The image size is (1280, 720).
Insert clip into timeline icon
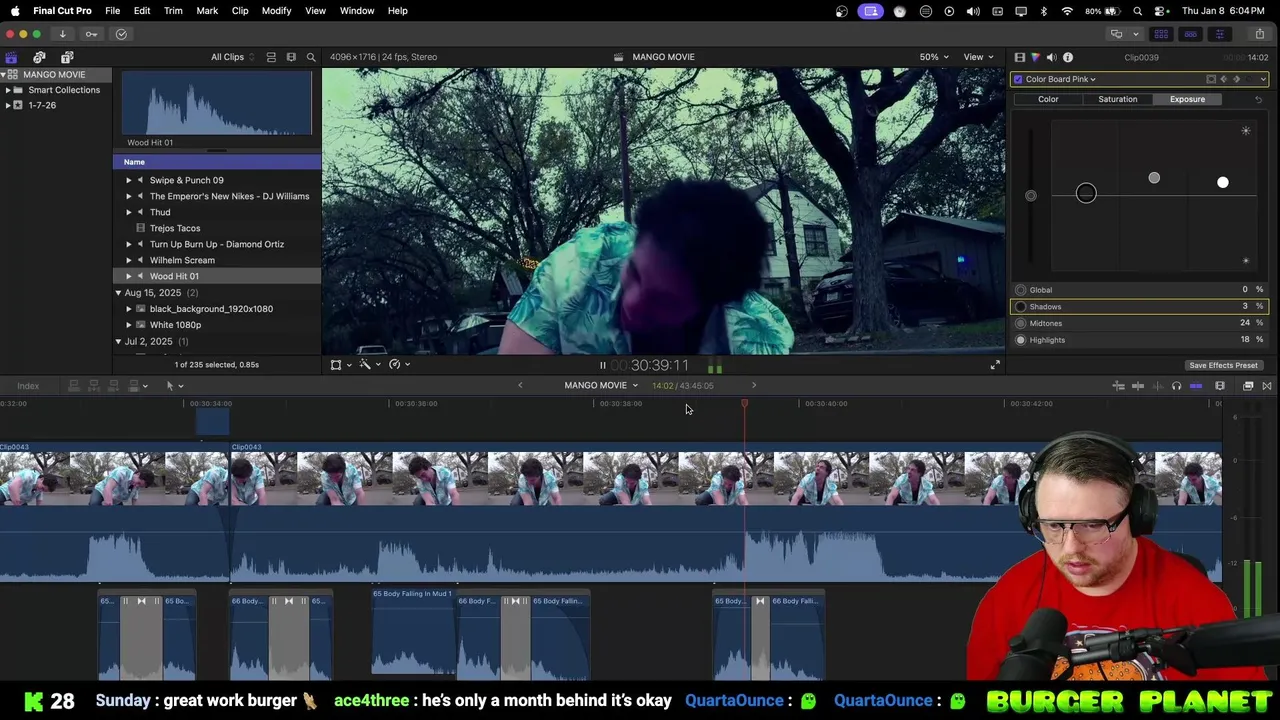[94, 386]
